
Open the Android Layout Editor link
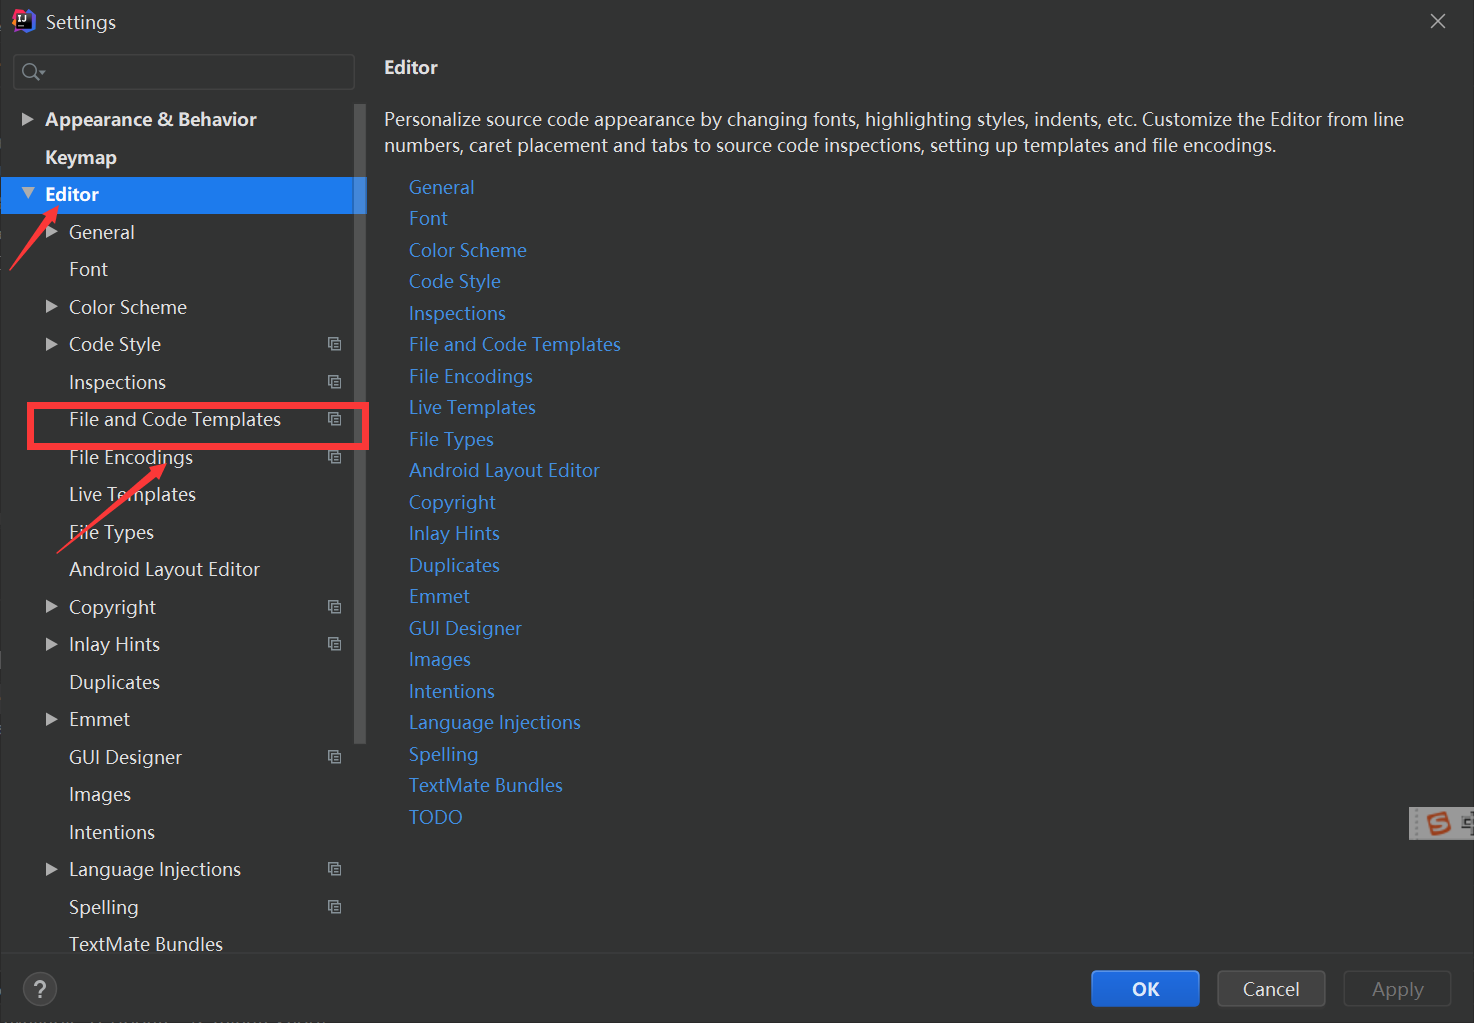[x=504, y=470]
